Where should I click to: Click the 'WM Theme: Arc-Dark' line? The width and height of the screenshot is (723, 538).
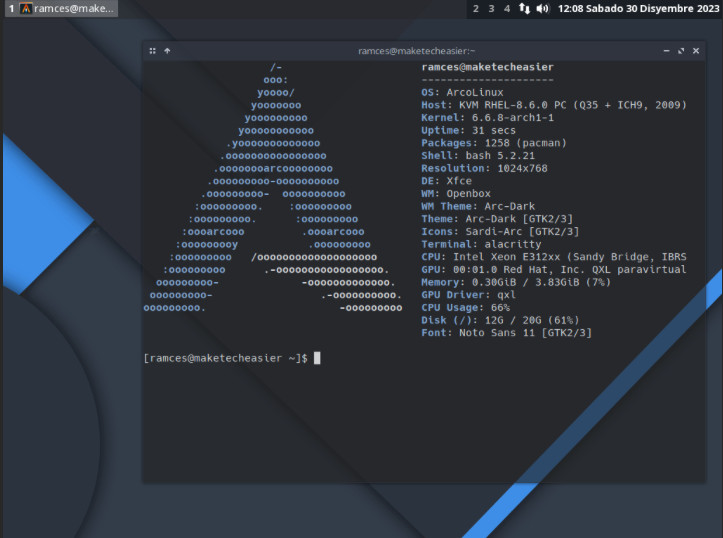point(478,207)
